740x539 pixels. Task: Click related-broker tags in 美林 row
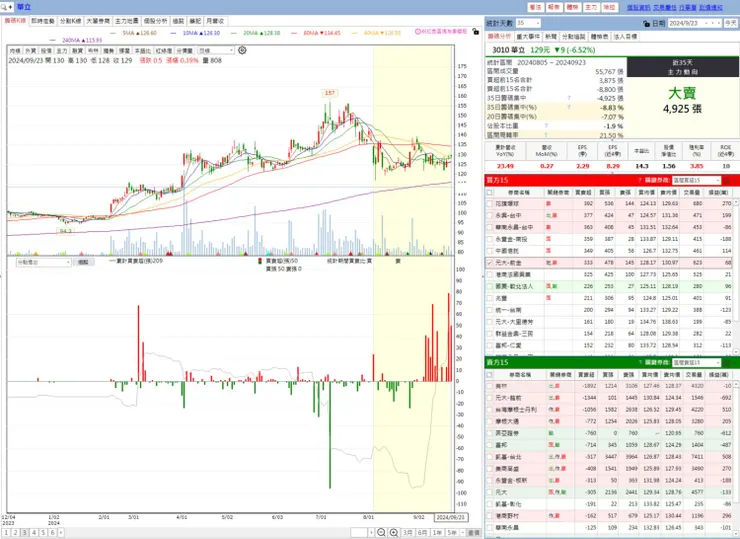click(553, 386)
